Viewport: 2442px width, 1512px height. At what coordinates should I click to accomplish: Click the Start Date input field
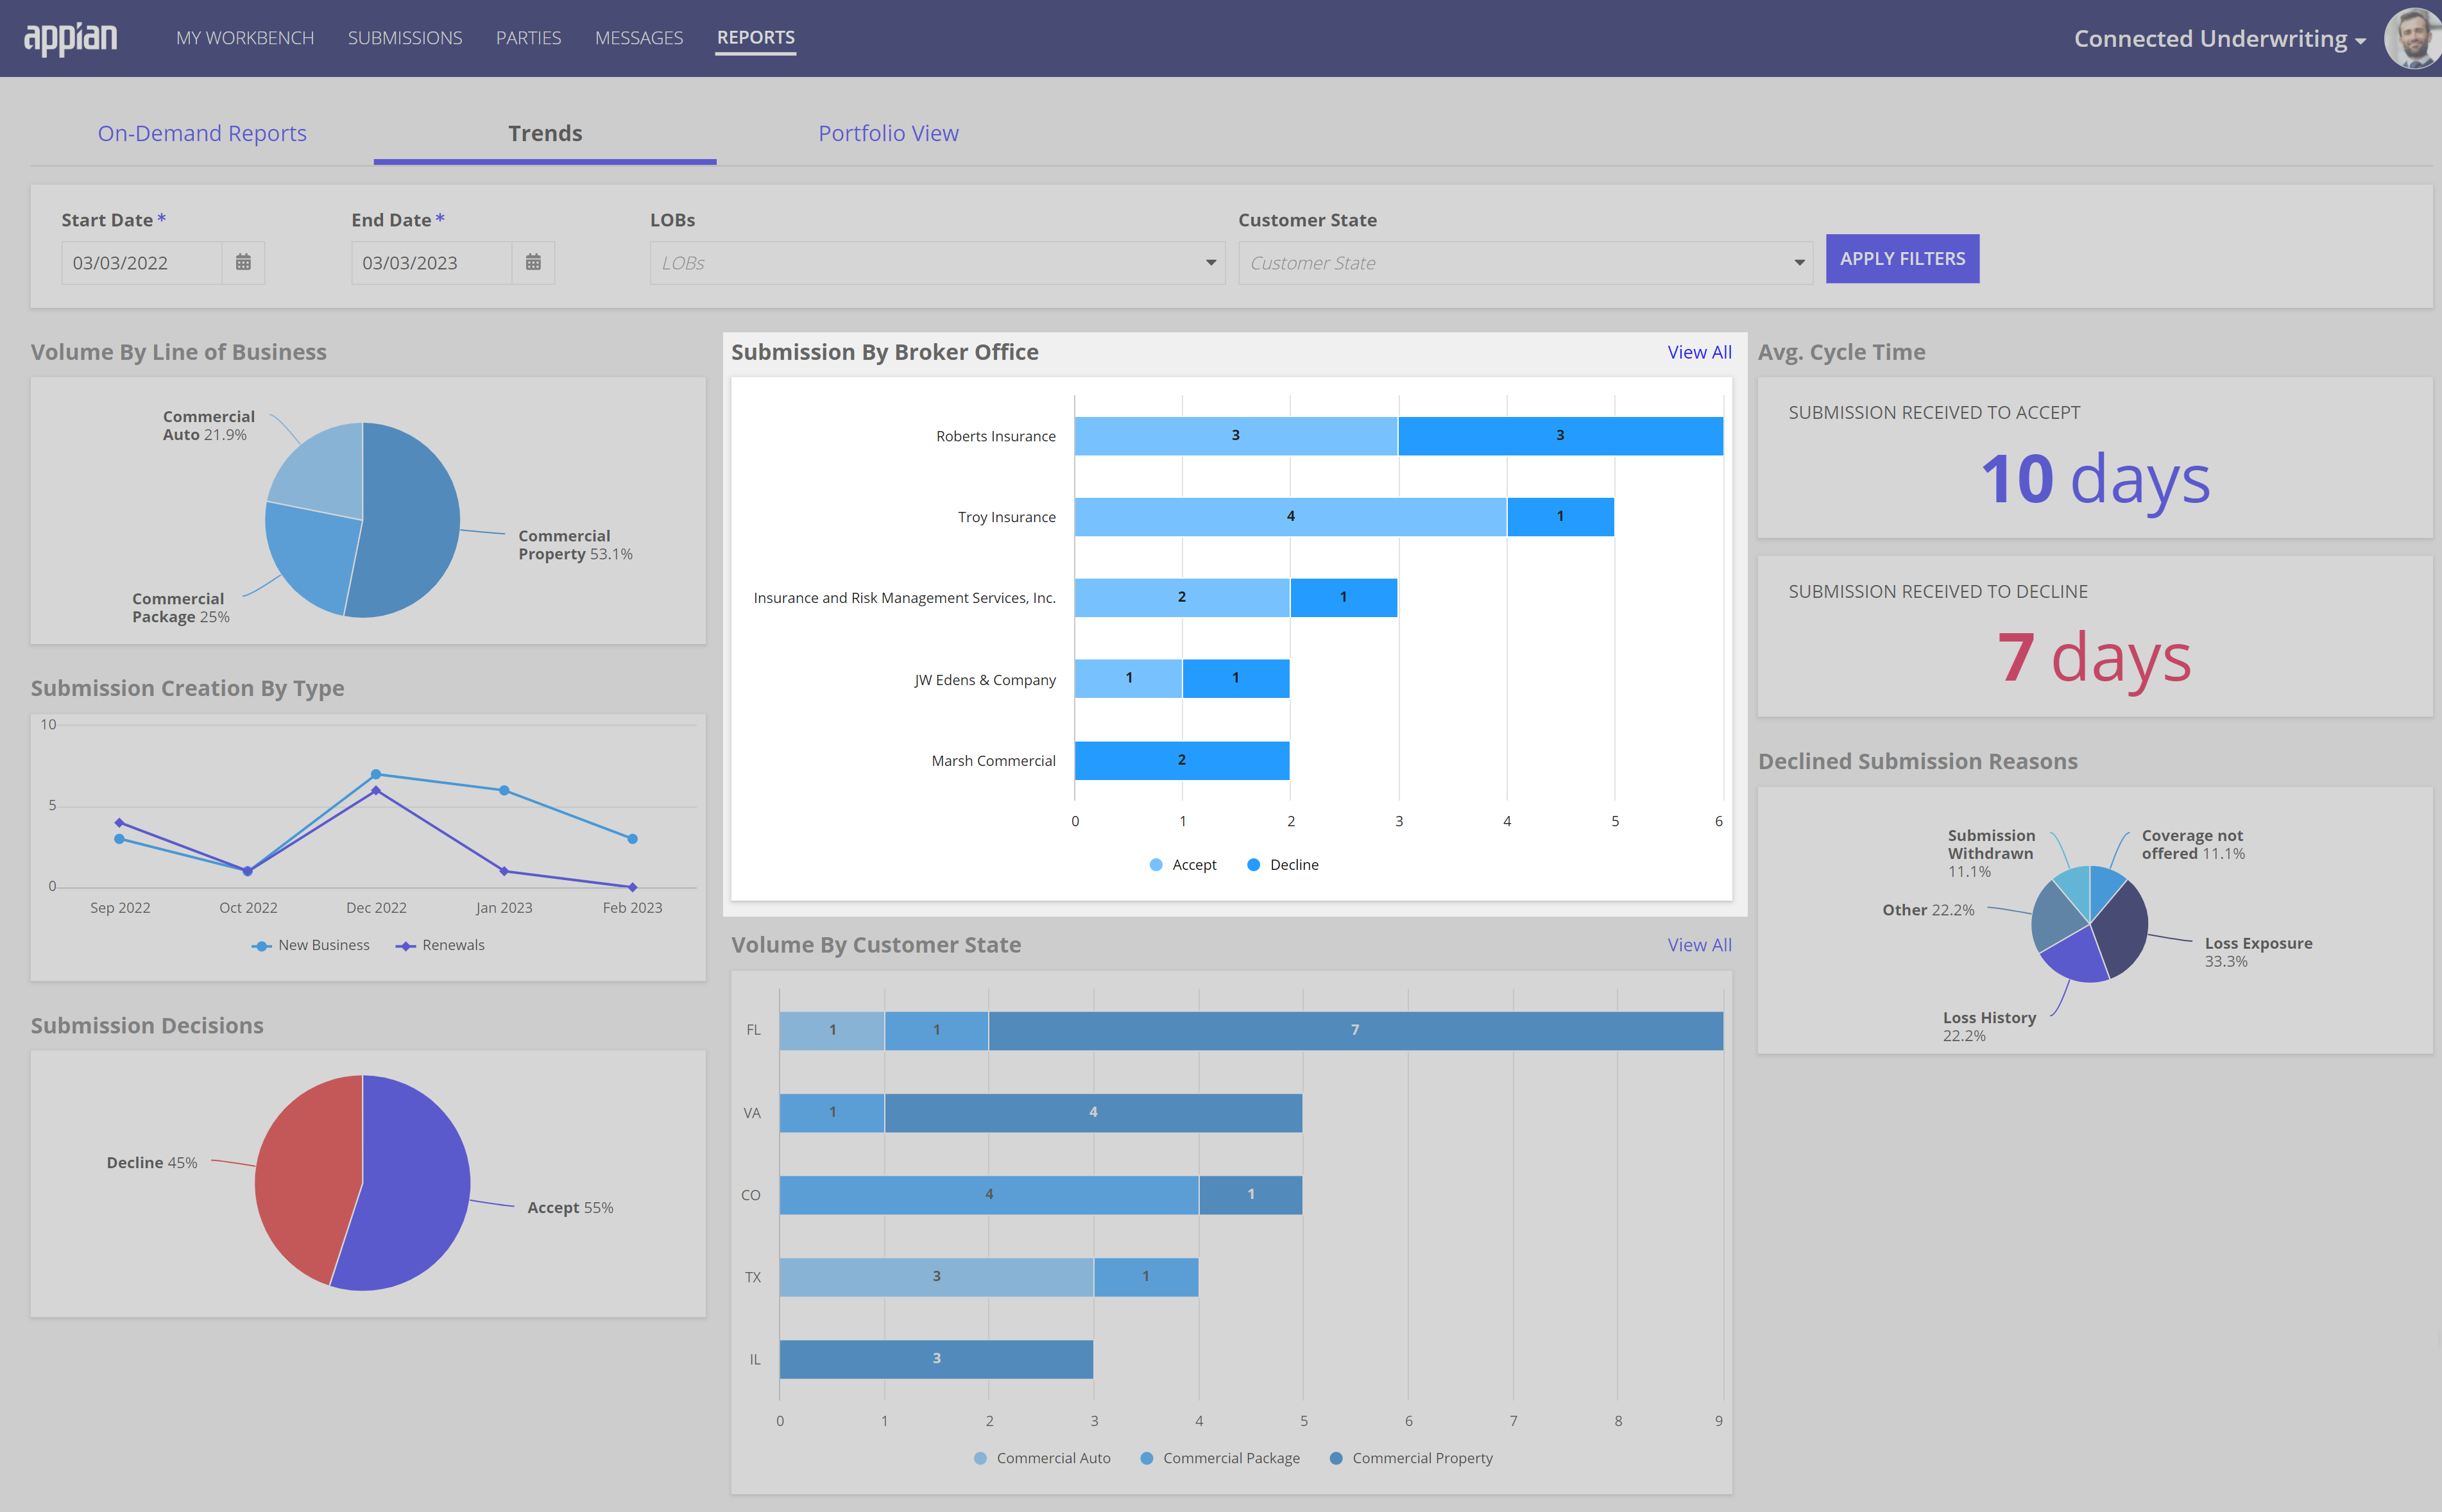click(141, 263)
